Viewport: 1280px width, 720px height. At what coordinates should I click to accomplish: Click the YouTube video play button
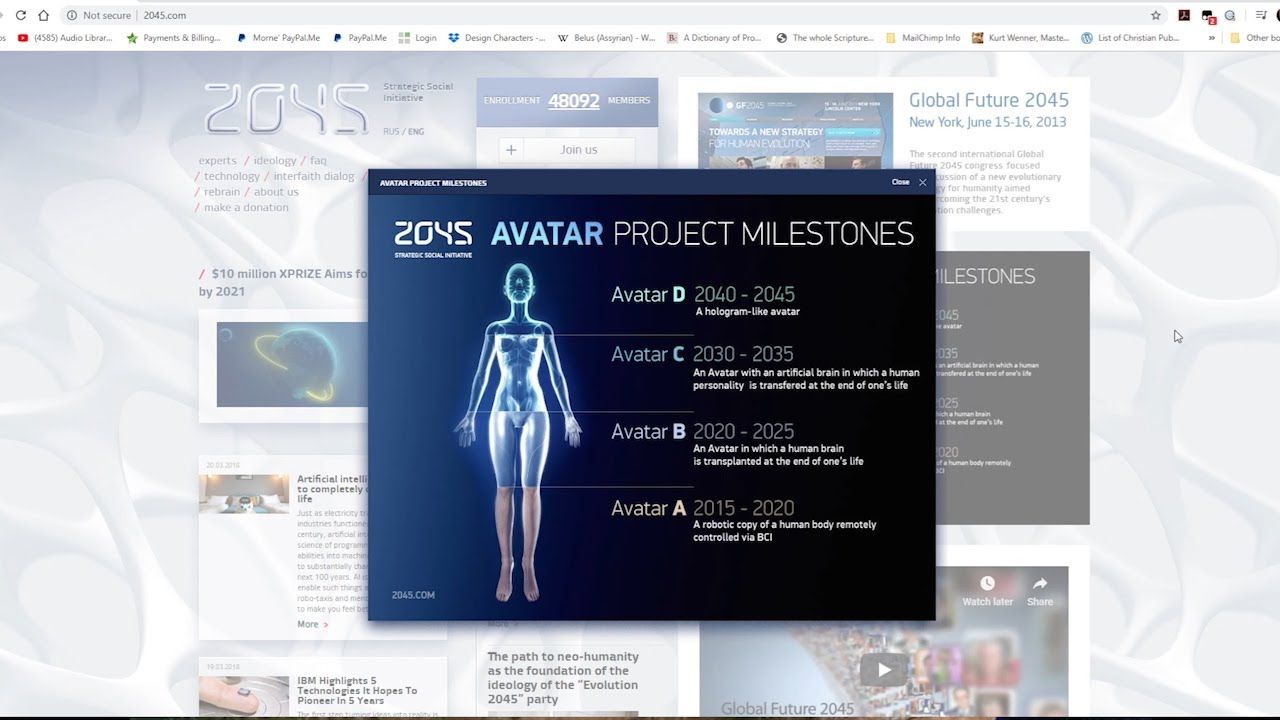(884, 670)
